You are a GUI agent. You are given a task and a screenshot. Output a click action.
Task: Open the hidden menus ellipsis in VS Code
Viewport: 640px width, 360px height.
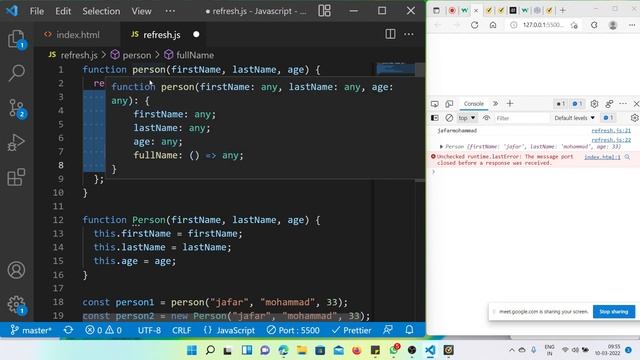point(170,11)
